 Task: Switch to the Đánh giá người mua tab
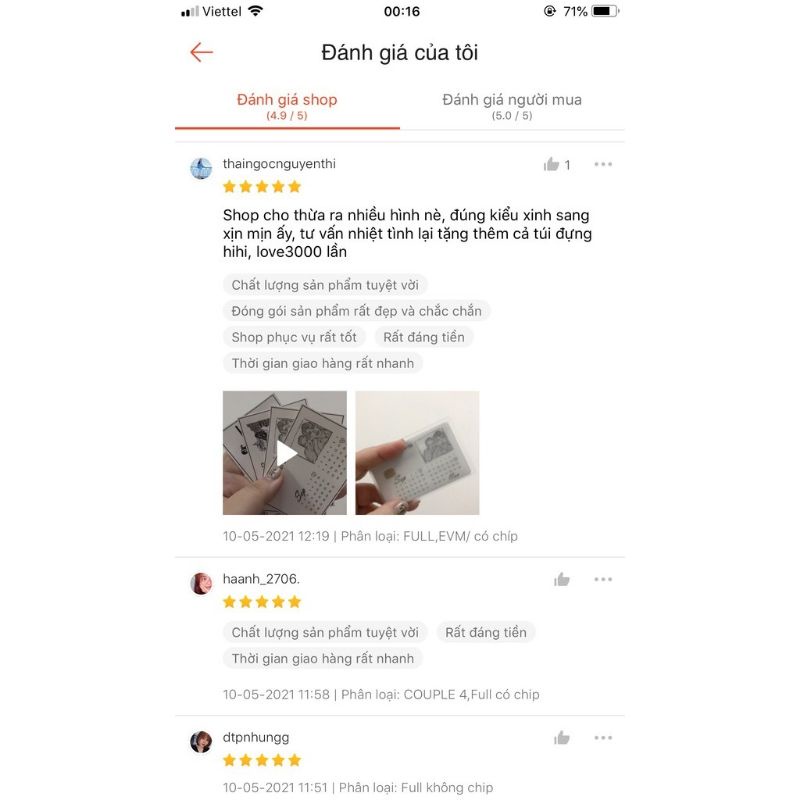click(512, 106)
